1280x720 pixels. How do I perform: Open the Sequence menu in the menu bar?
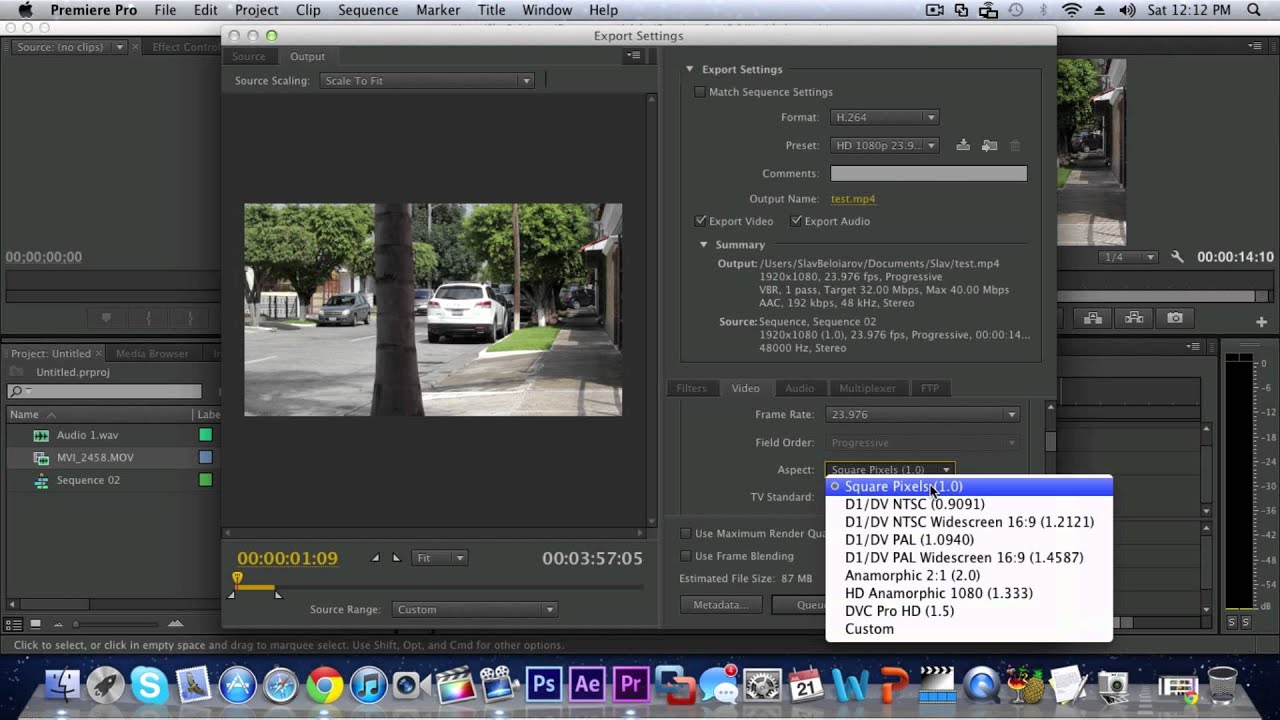pyautogui.click(x=368, y=10)
